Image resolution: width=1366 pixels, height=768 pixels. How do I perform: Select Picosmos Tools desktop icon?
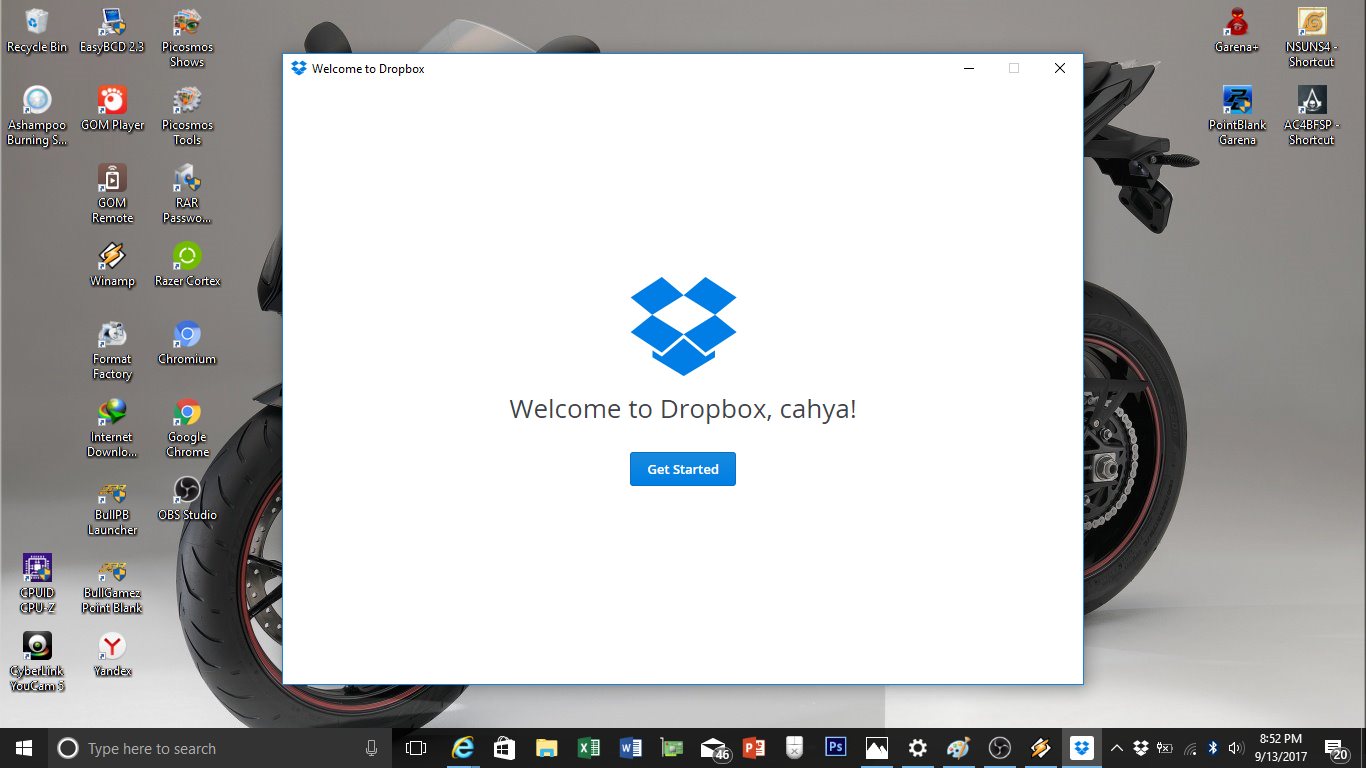pyautogui.click(x=187, y=116)
